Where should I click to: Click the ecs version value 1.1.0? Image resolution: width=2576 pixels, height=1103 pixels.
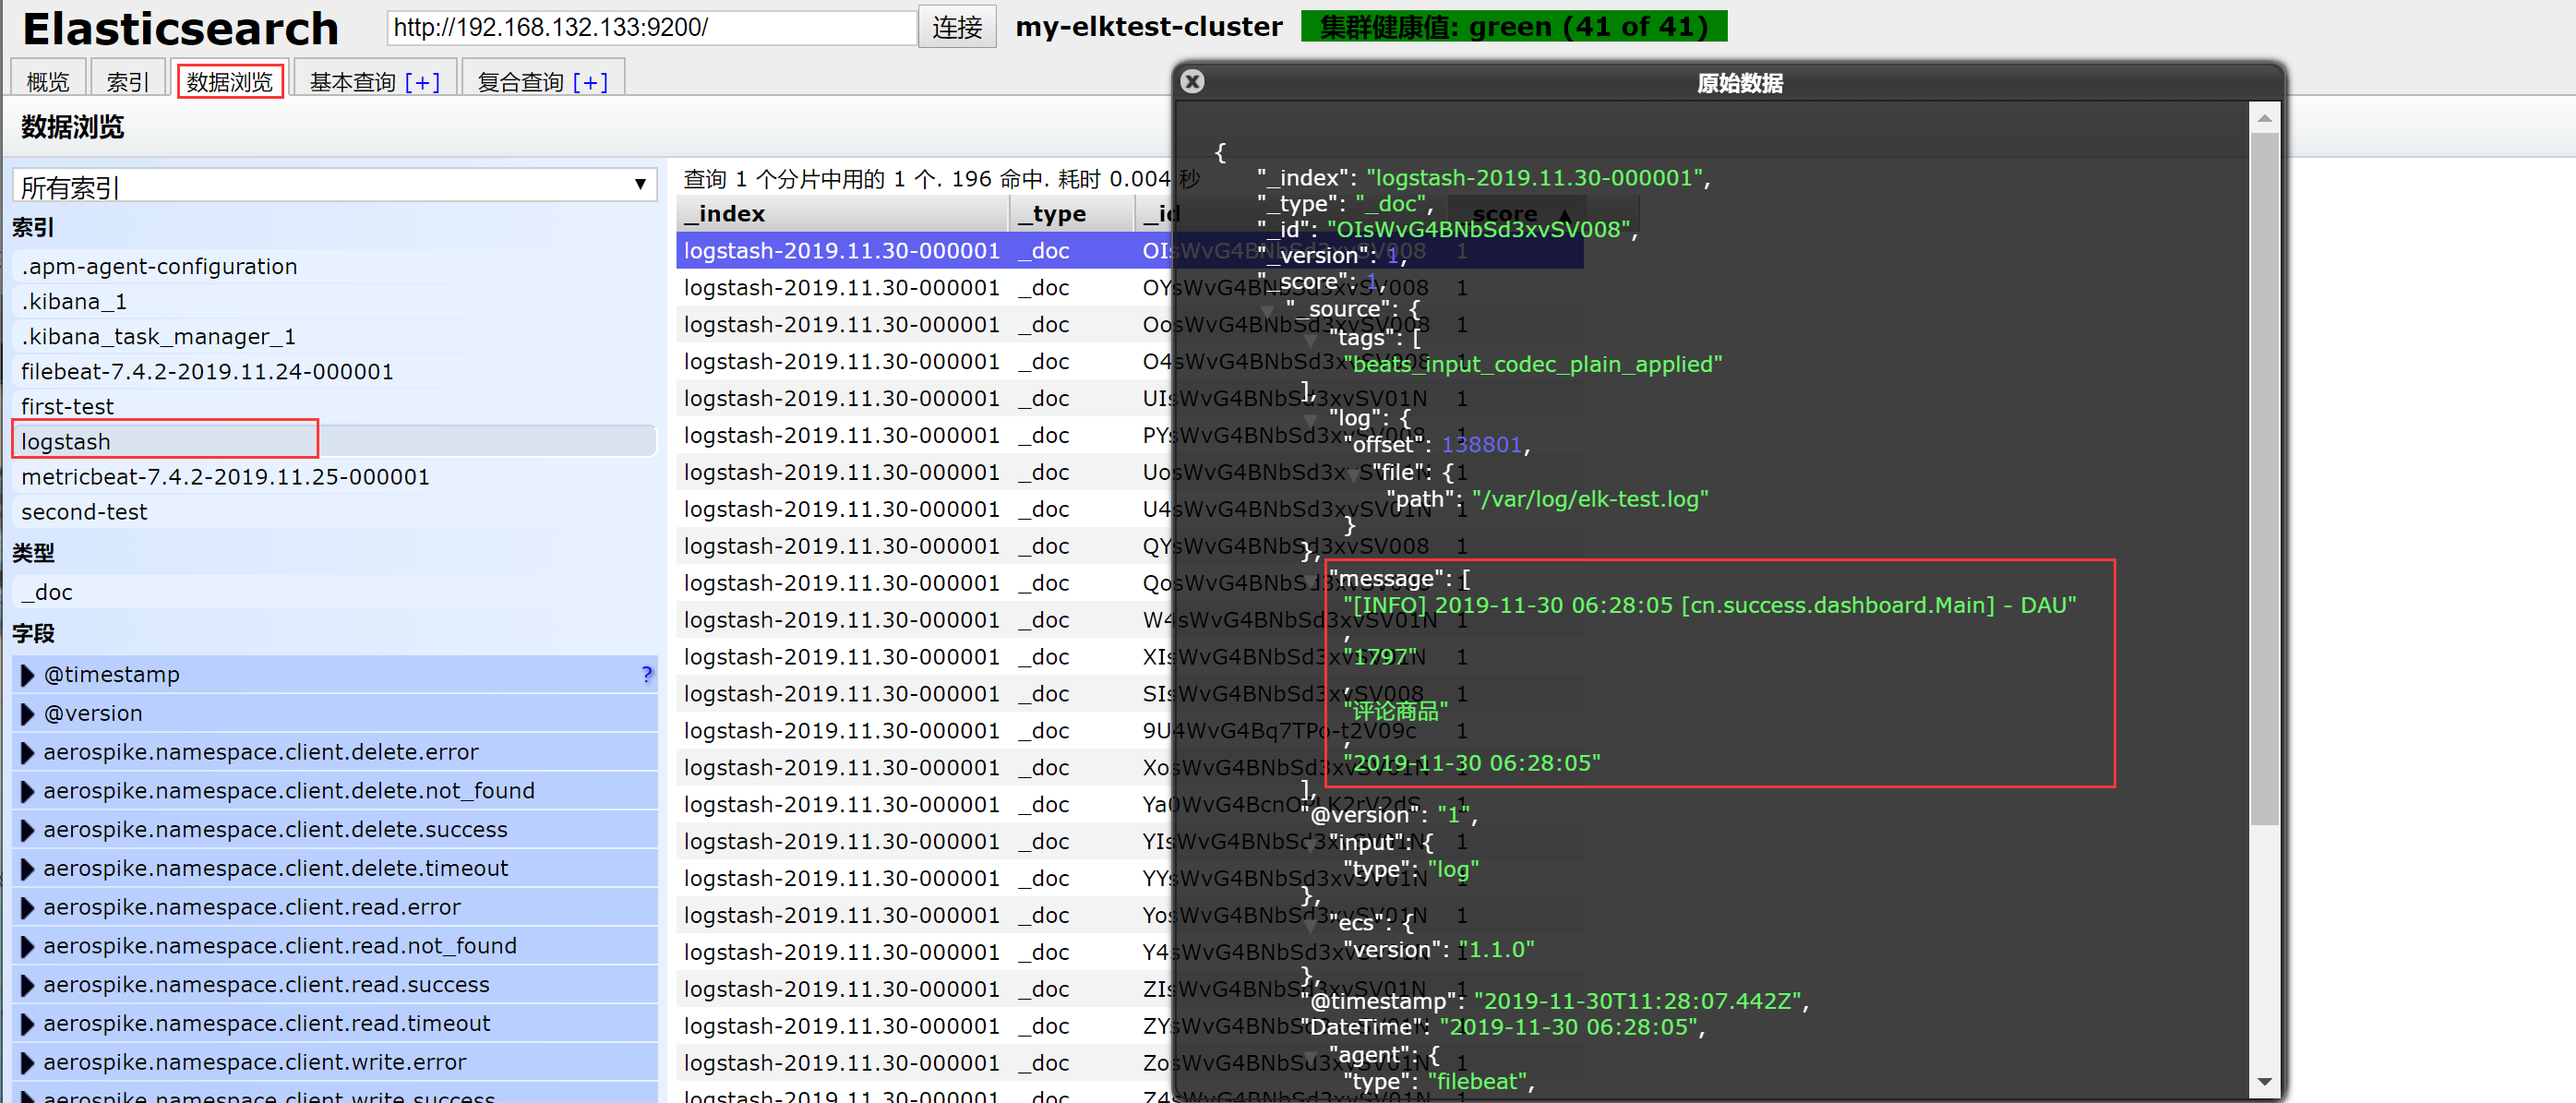pos(1496,950)
